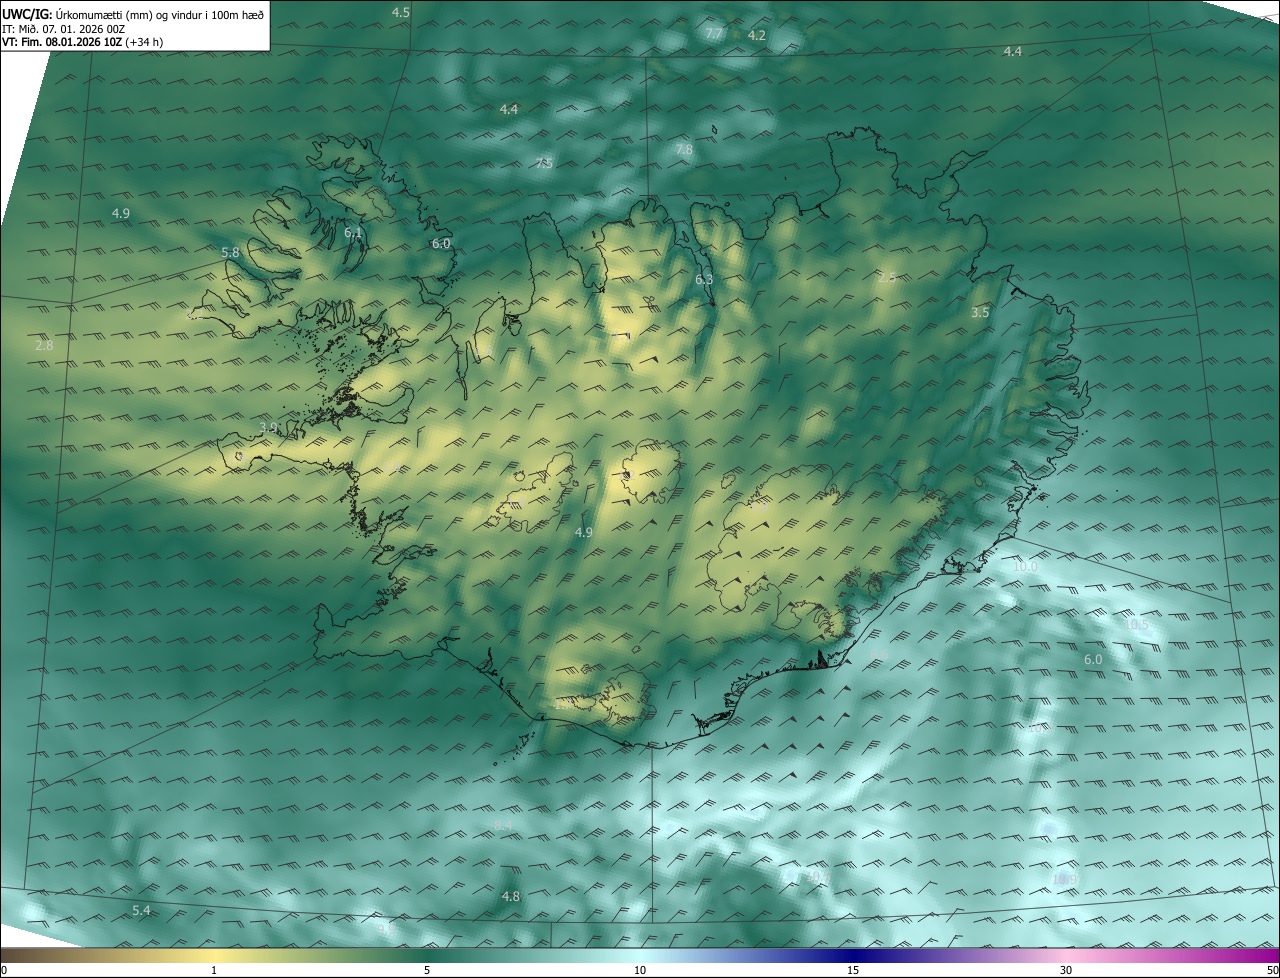Image resolution: width=1280 pixels, height=978 pixels.
Task: Click the '1' tick on color scale
Action: pyautogui.click(x=214, y=970)
